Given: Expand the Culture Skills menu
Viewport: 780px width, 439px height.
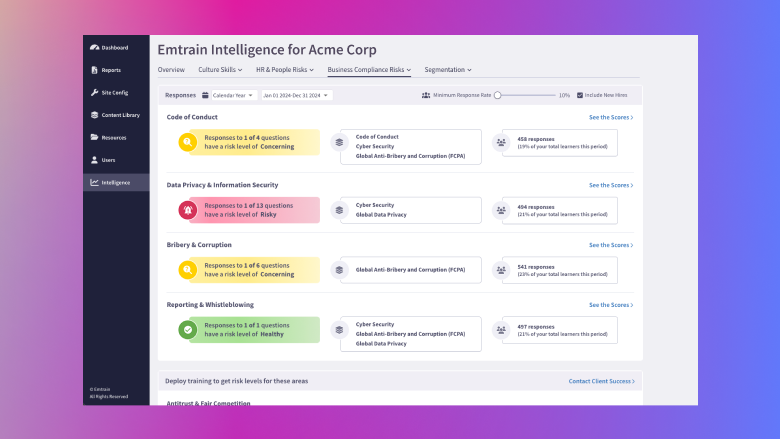Looking at the screenshot, I should [220, 70].
